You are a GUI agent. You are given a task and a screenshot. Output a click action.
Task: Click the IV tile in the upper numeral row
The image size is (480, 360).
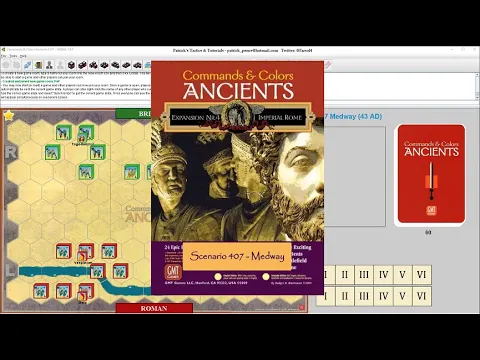click(x=383, y=275)
